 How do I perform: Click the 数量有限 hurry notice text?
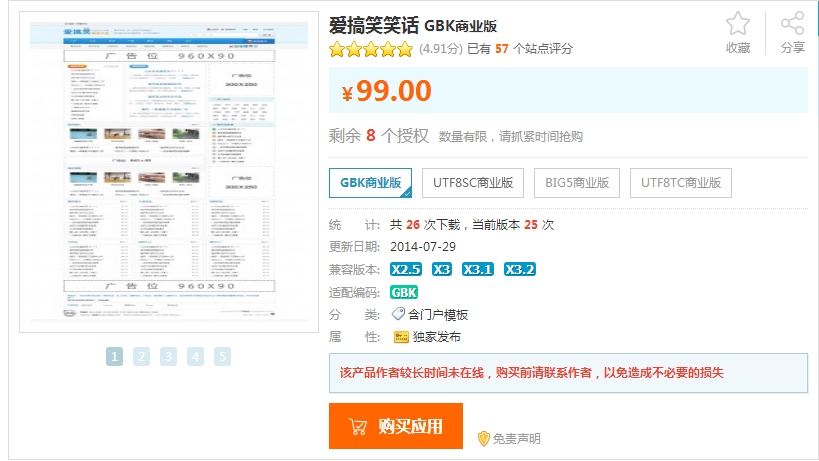510,137
